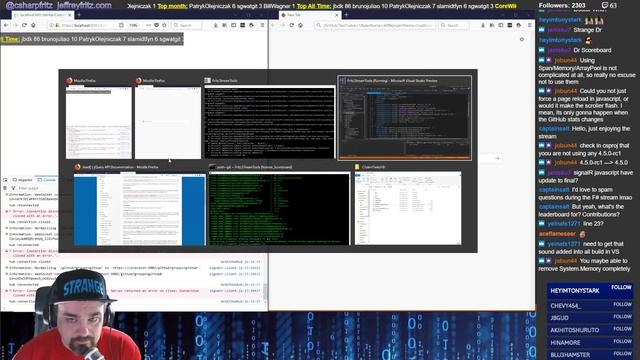
Task: Click the viewer count chat icon
Action: click(x=605, y=5)
